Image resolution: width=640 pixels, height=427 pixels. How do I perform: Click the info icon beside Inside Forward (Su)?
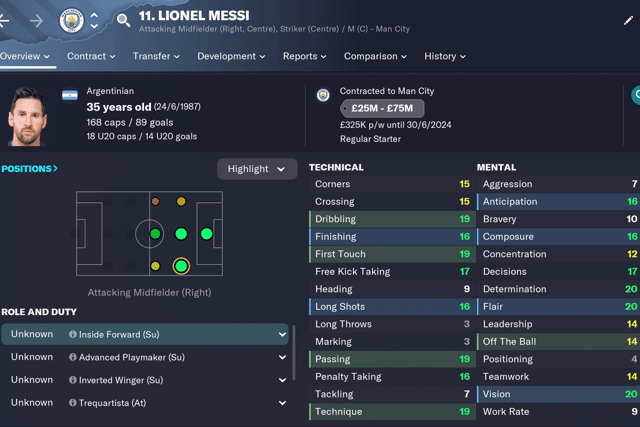pyautogui.click(x=73, y=334)
